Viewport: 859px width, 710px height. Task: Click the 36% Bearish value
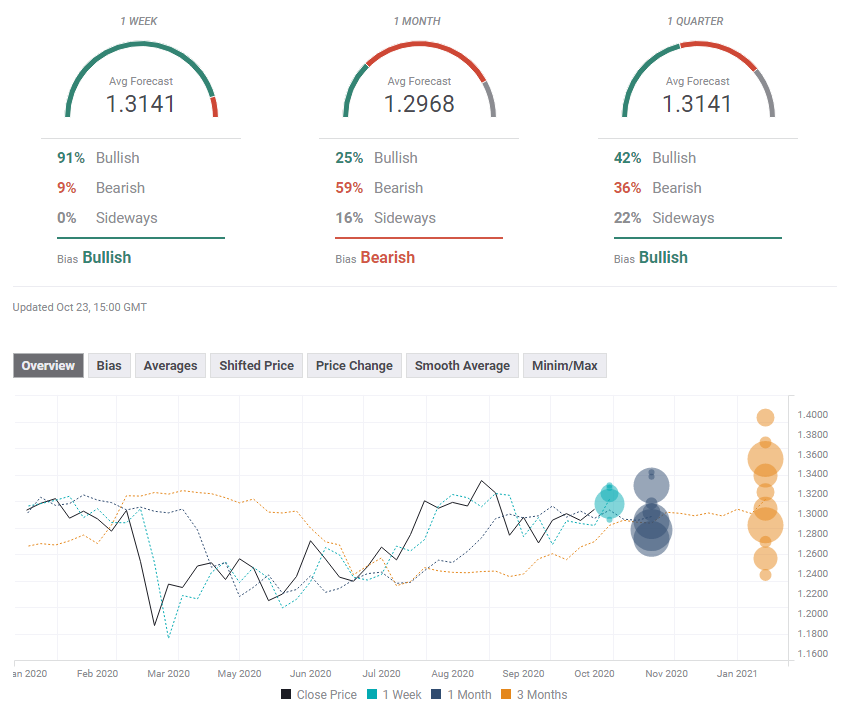tap(628, 188)
